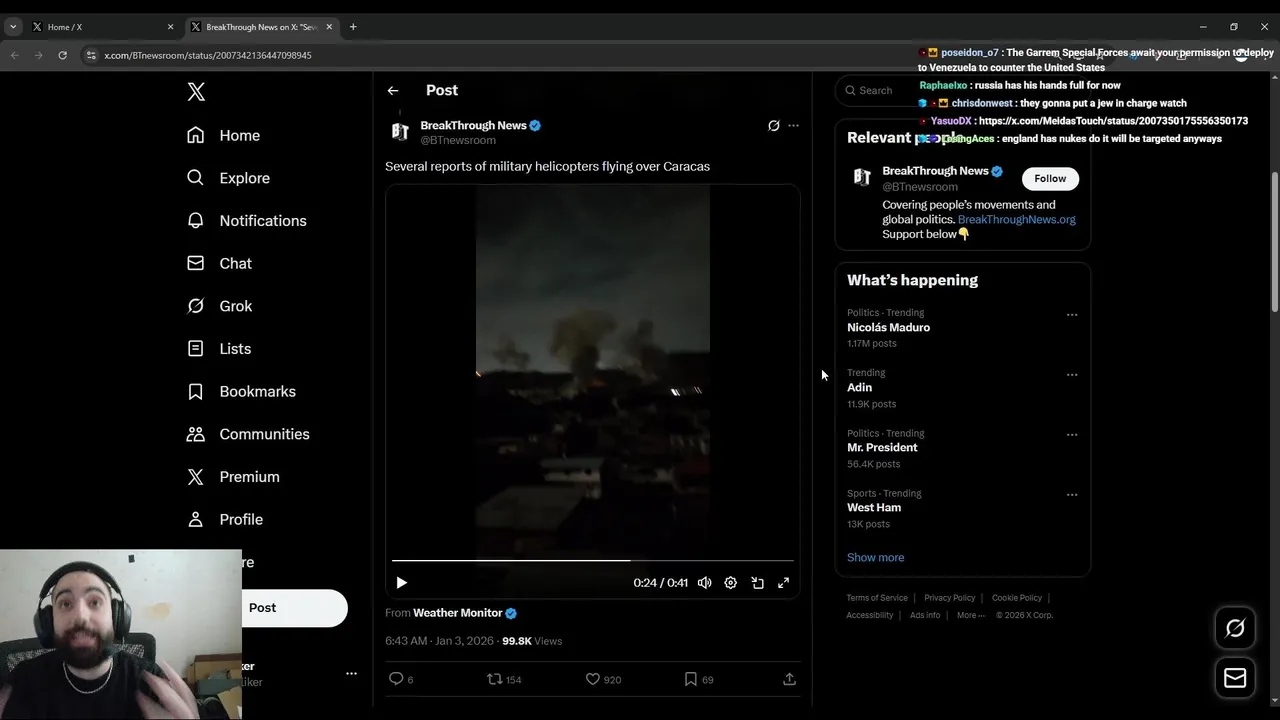Click the Bookmarks ribbon icon in sidebar

(196, 391)
